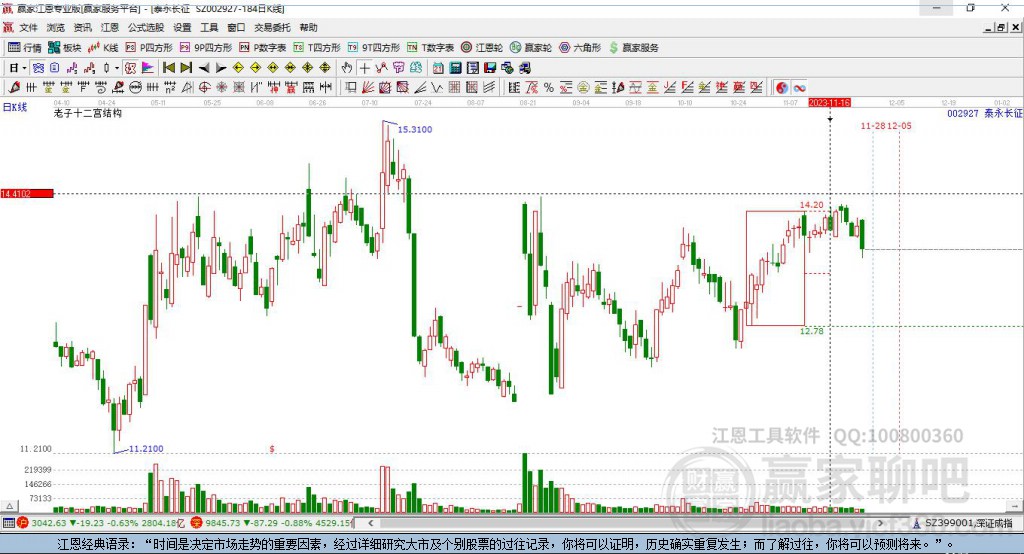Open the 窗口 menu
The image size is (1024, 554).
[236, 27]
